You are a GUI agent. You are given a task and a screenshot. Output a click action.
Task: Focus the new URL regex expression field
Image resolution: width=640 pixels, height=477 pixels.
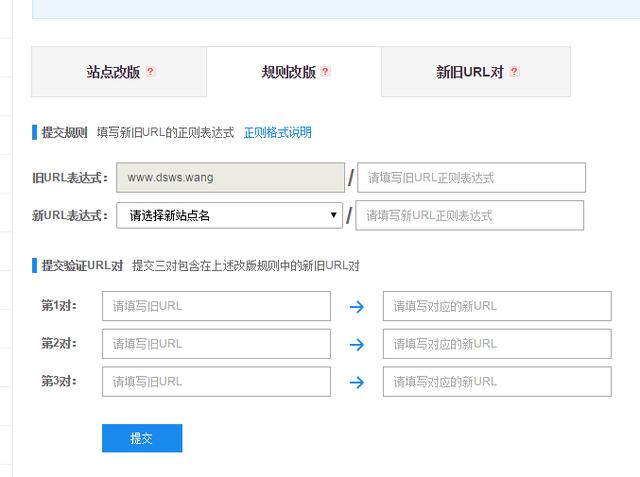click(469, 215)
